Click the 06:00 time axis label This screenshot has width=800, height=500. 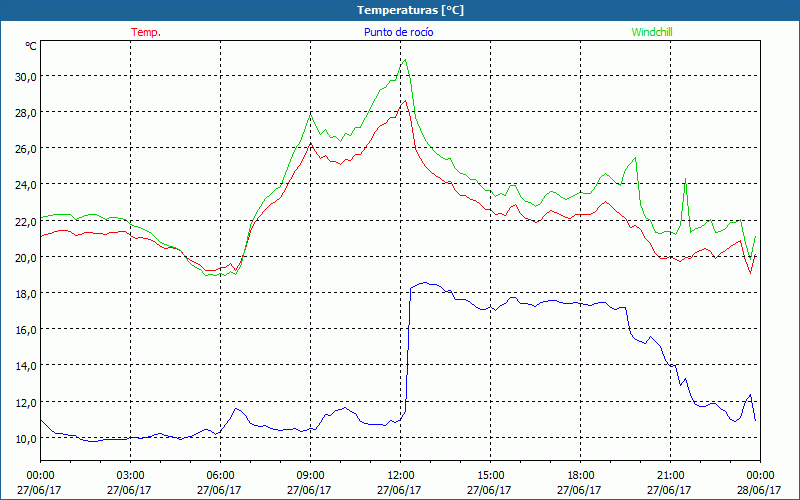point(220,474)
